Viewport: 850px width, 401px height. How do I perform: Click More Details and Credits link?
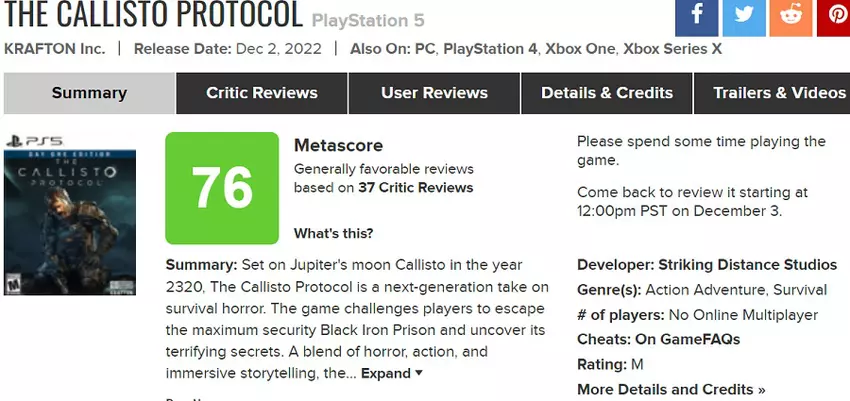[670, 389]
